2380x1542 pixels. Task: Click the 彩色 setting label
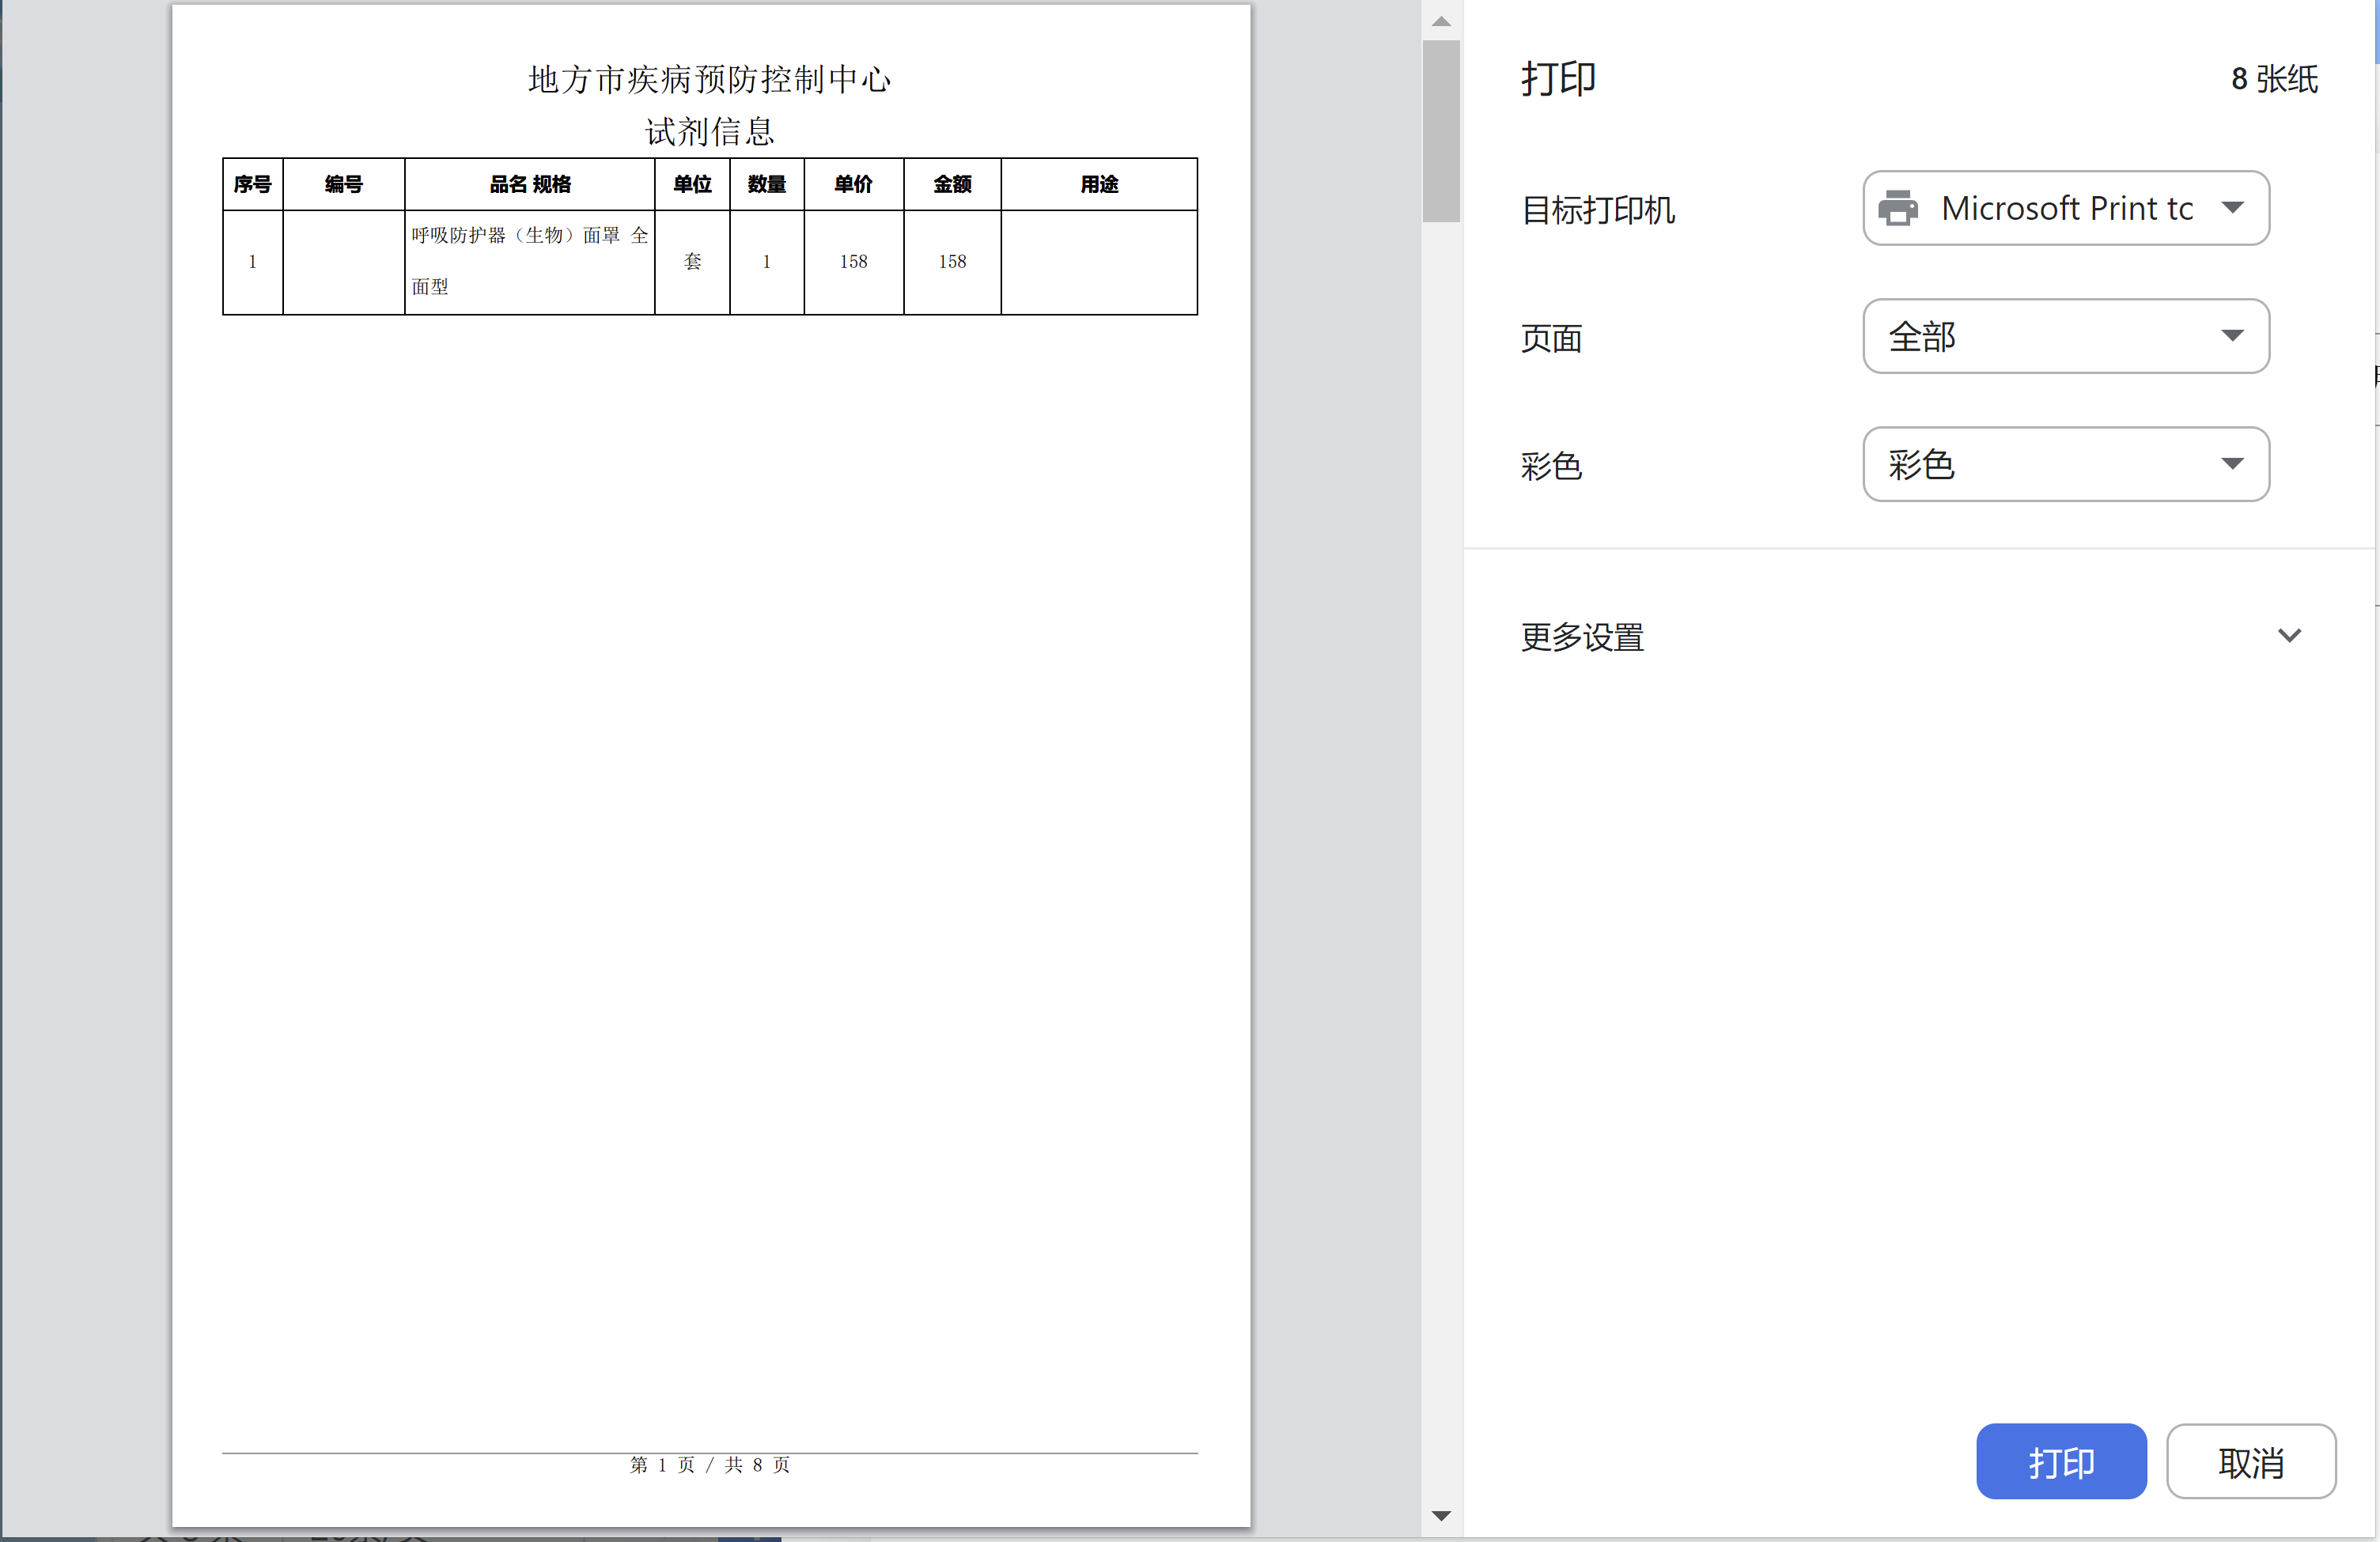1551,466
